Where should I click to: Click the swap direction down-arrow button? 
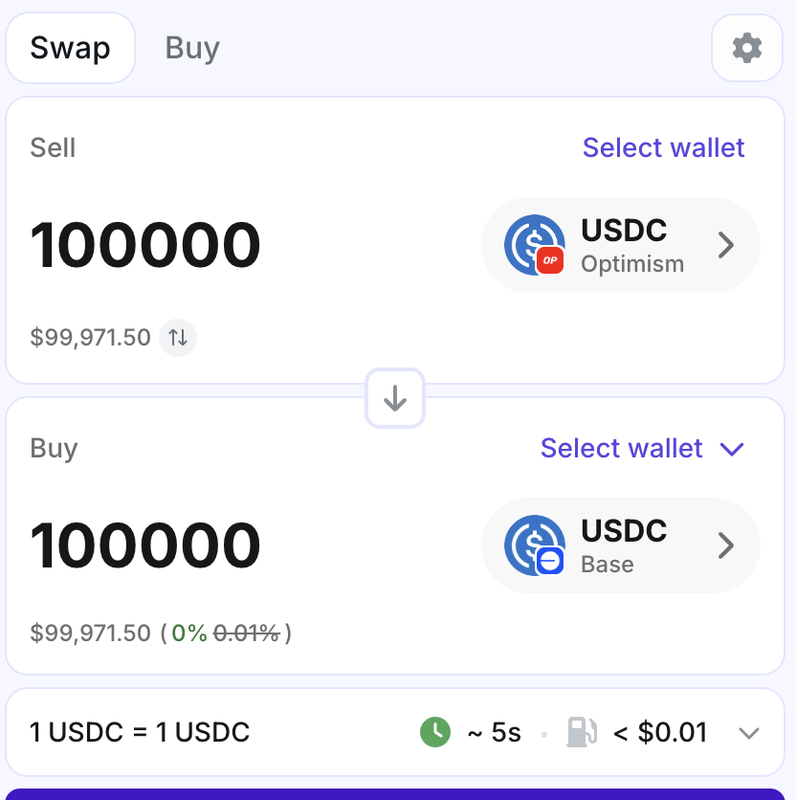(x=395, y=398)
